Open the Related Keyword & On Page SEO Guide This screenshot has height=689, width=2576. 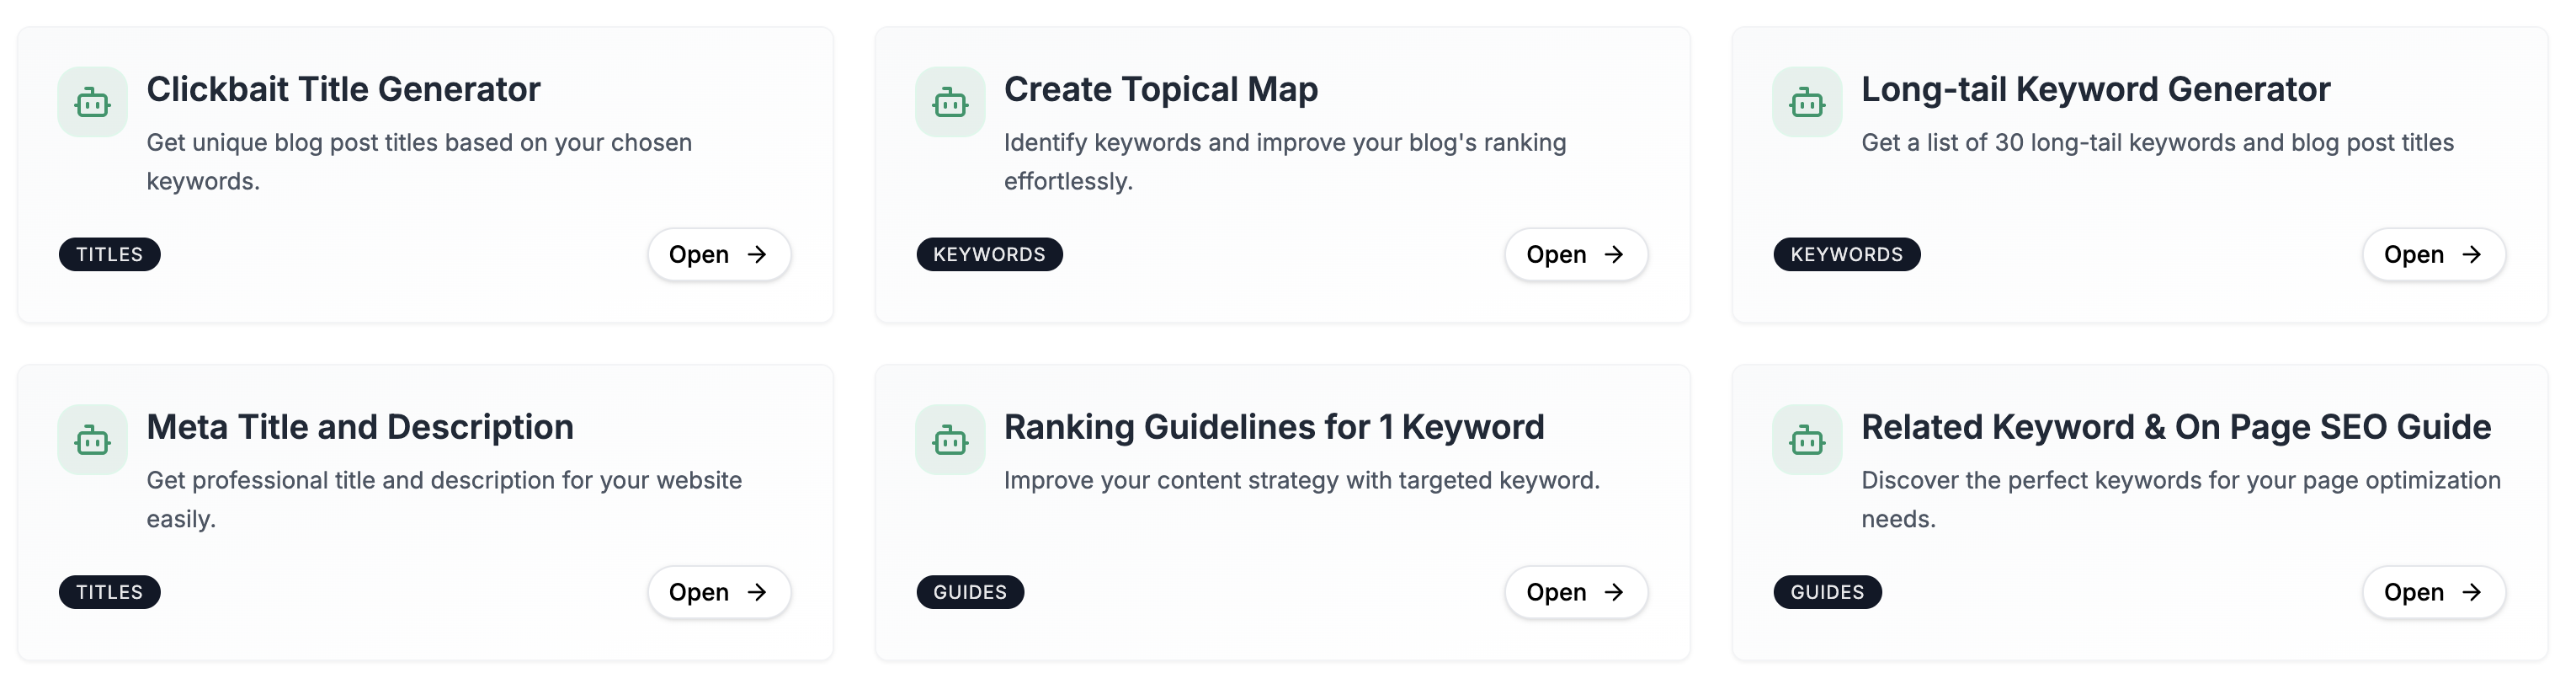tap(2433, 592)
